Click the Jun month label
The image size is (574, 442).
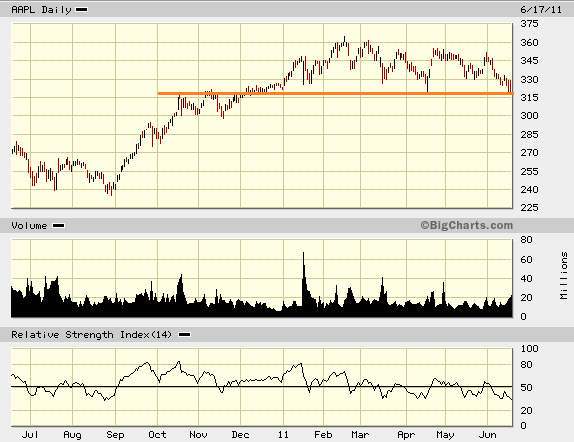point(488,435)
